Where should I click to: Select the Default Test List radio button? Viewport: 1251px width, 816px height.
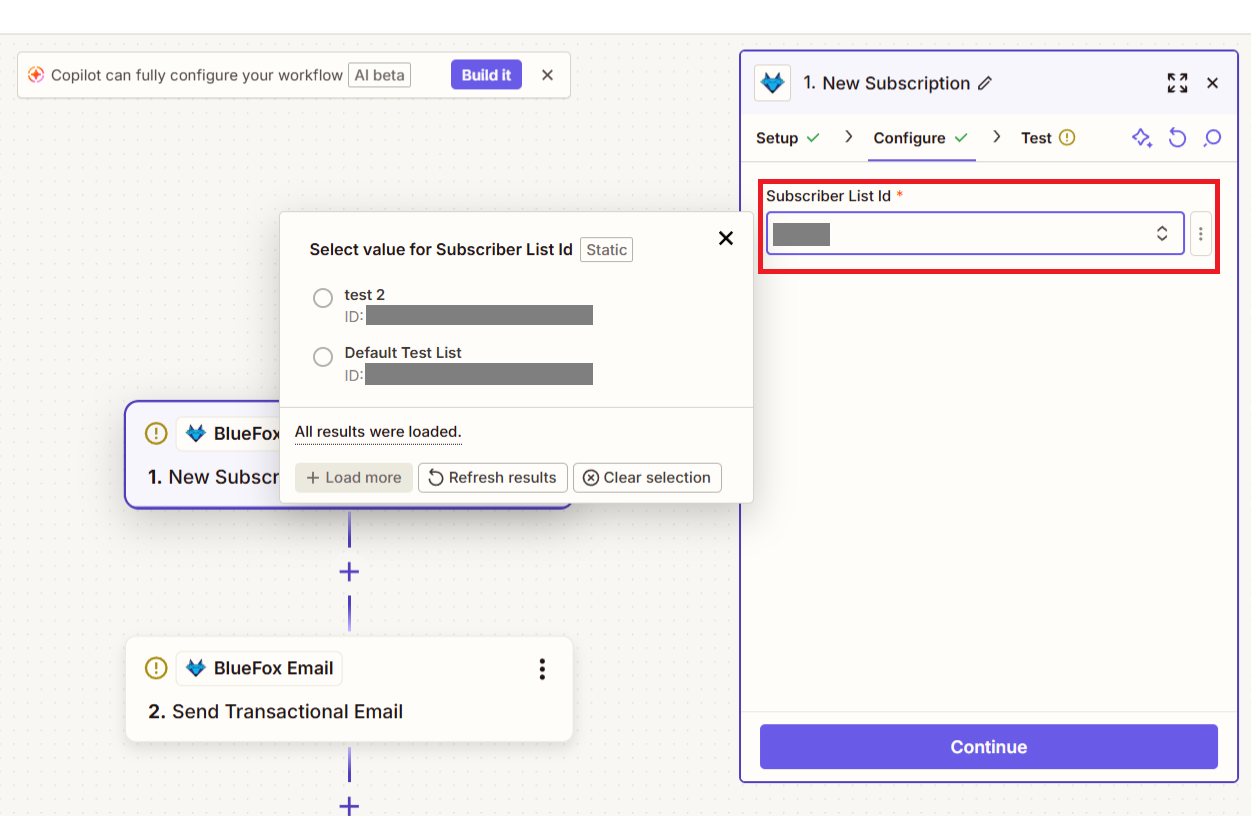point(323,357)
